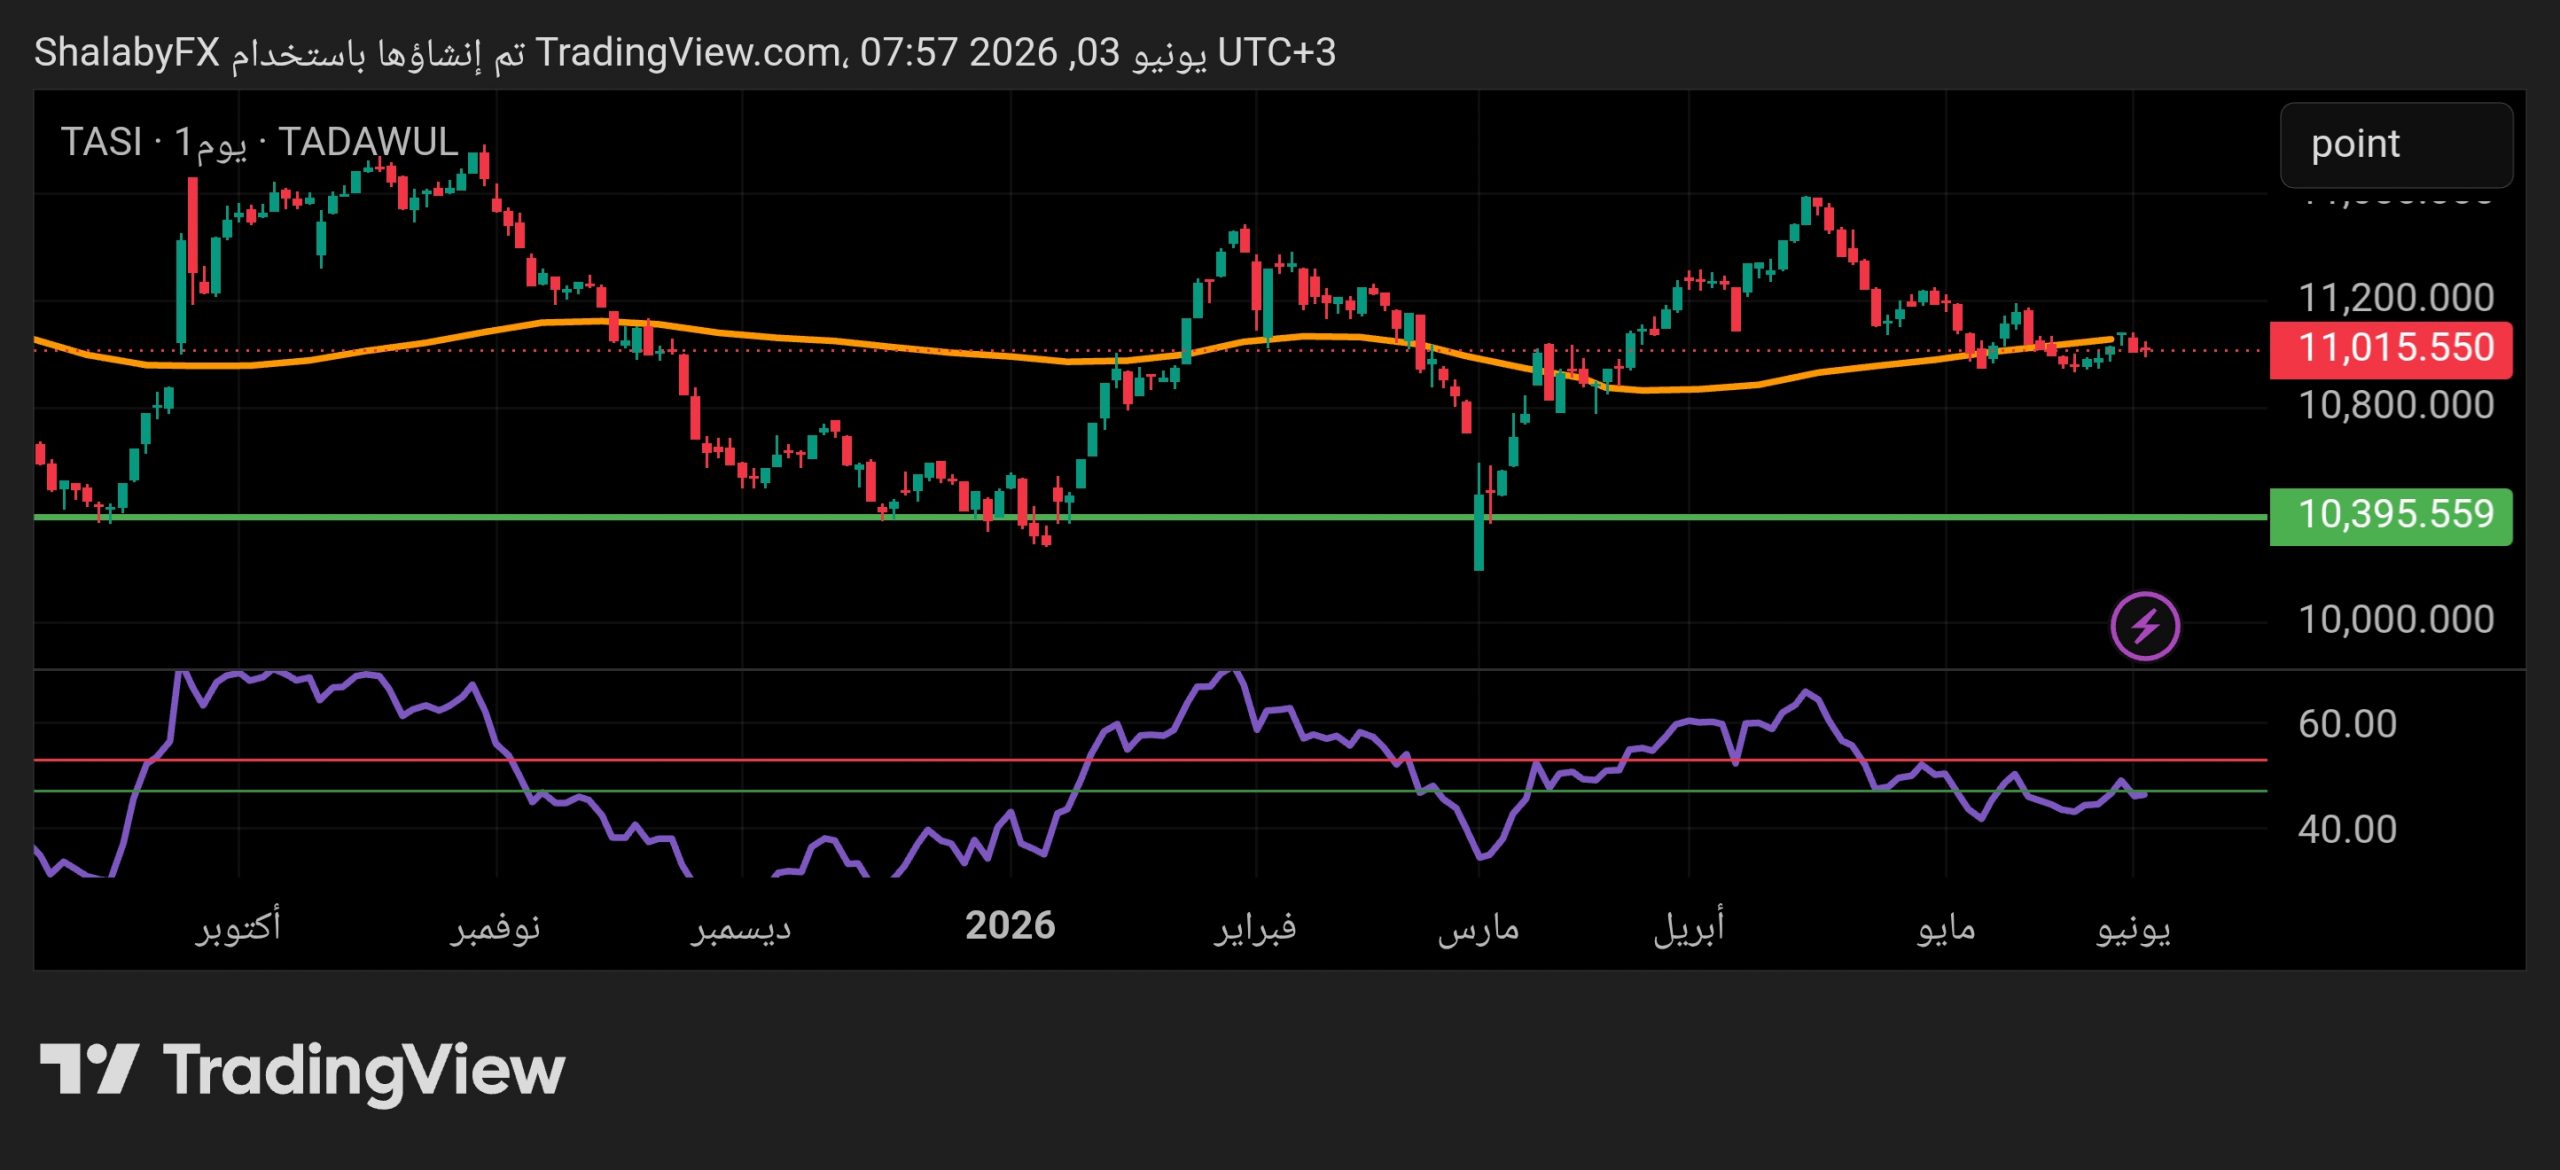The height and width of the screenshot is (1170, 2560).
Task: Select the مايو month marker
Action: coord(1946,929)
